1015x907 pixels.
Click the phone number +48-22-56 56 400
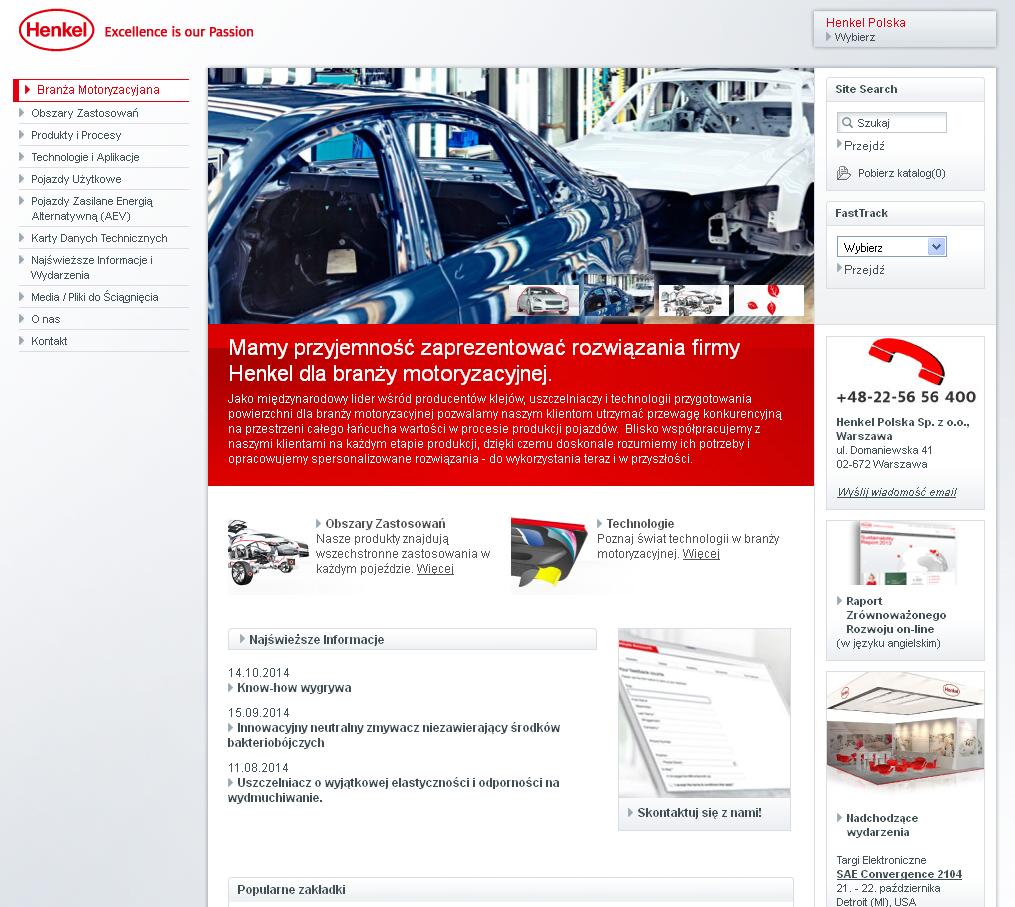pos(906,397)
